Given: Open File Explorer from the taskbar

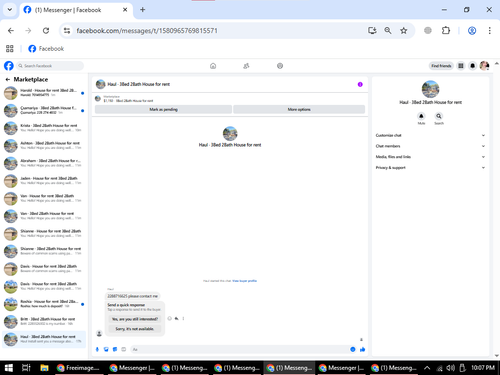Looking at the screenshot, I should [44, 368].
